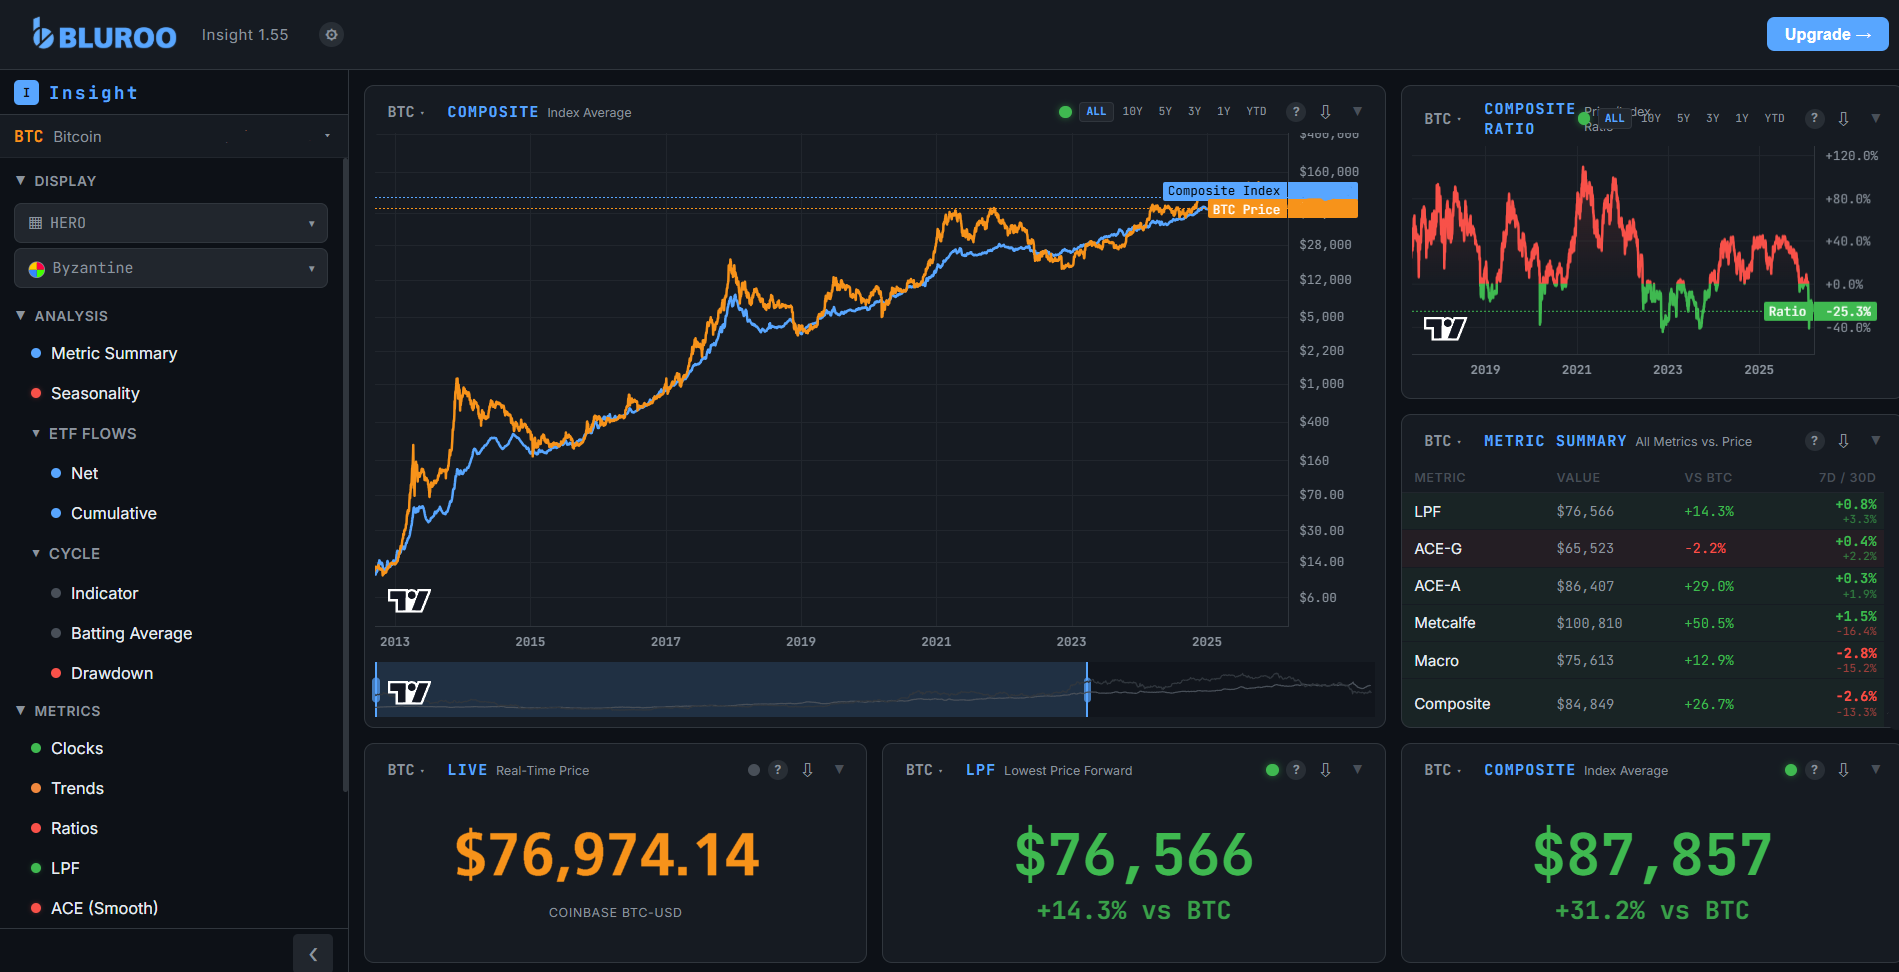Download the Composite chart data
The height and width of the screenshot is (972, 1899).
pos(1326,111)
